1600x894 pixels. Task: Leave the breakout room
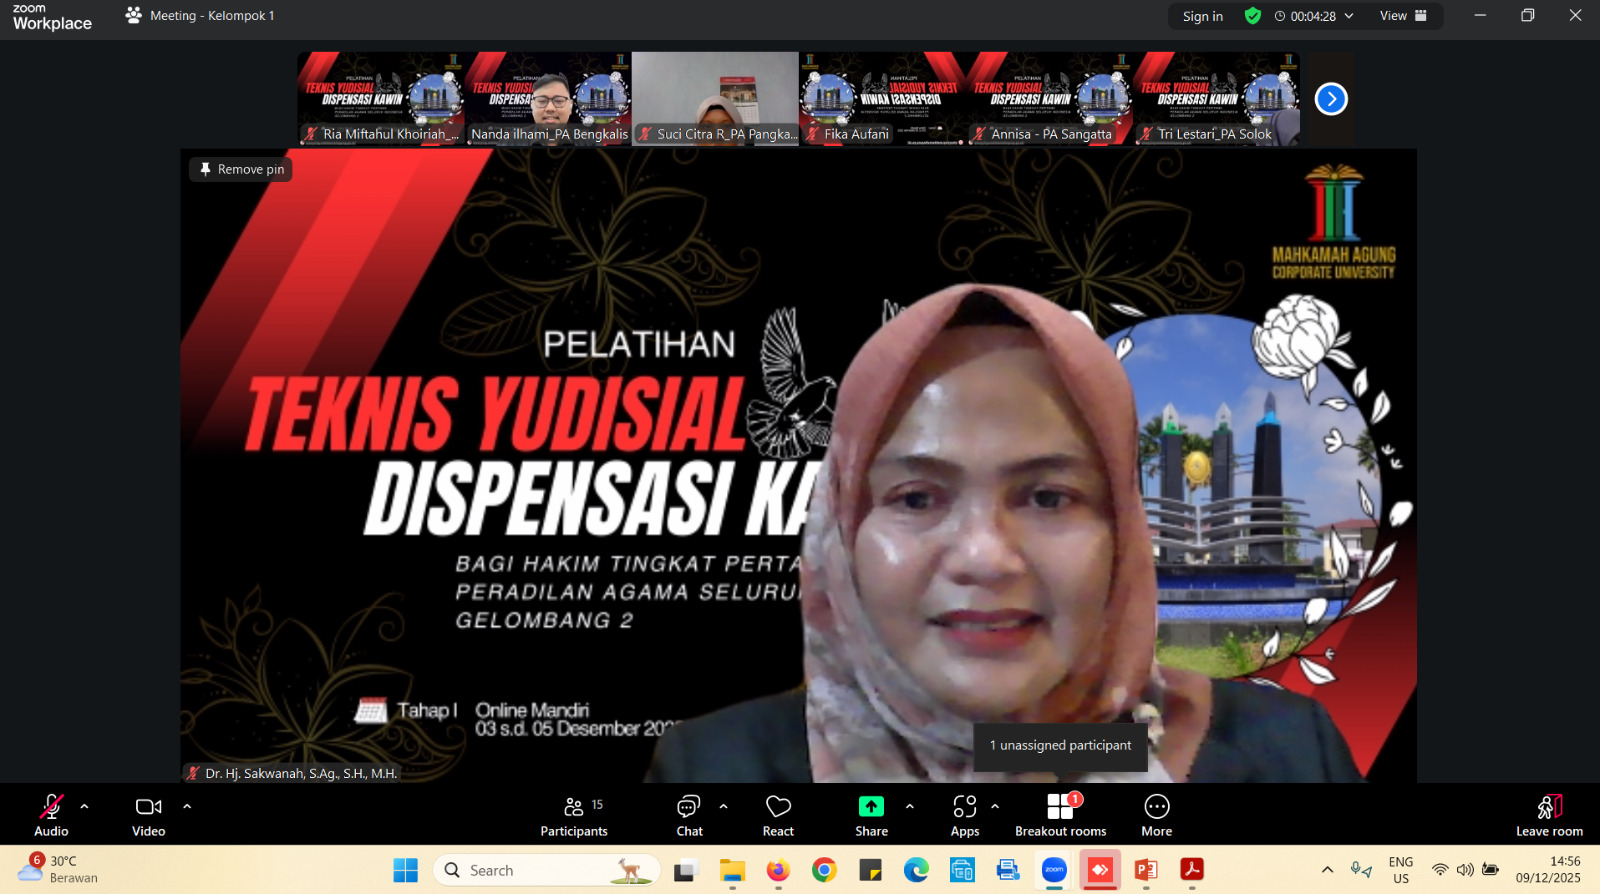[1549, 815]
